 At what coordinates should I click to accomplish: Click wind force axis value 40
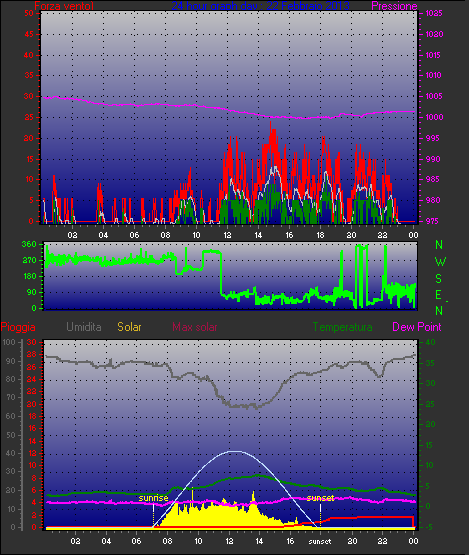29,55
